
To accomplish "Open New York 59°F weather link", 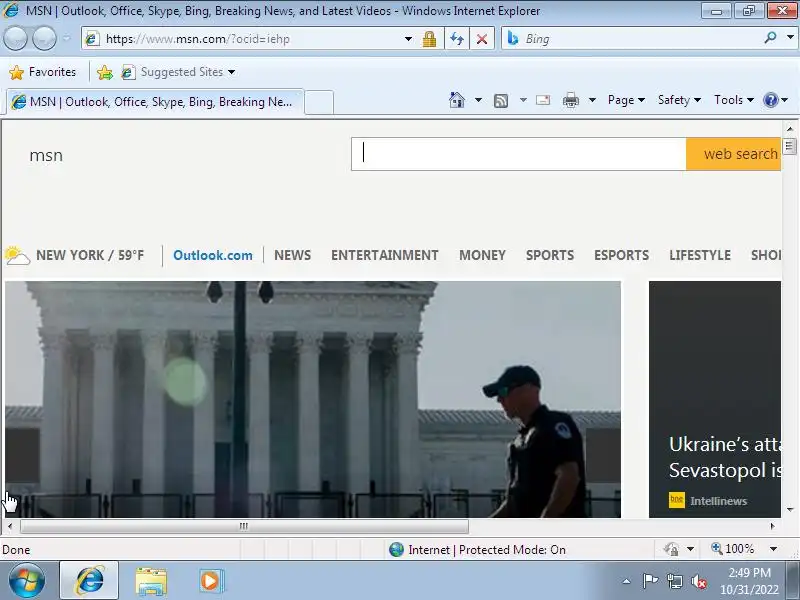I will point(90,255).
